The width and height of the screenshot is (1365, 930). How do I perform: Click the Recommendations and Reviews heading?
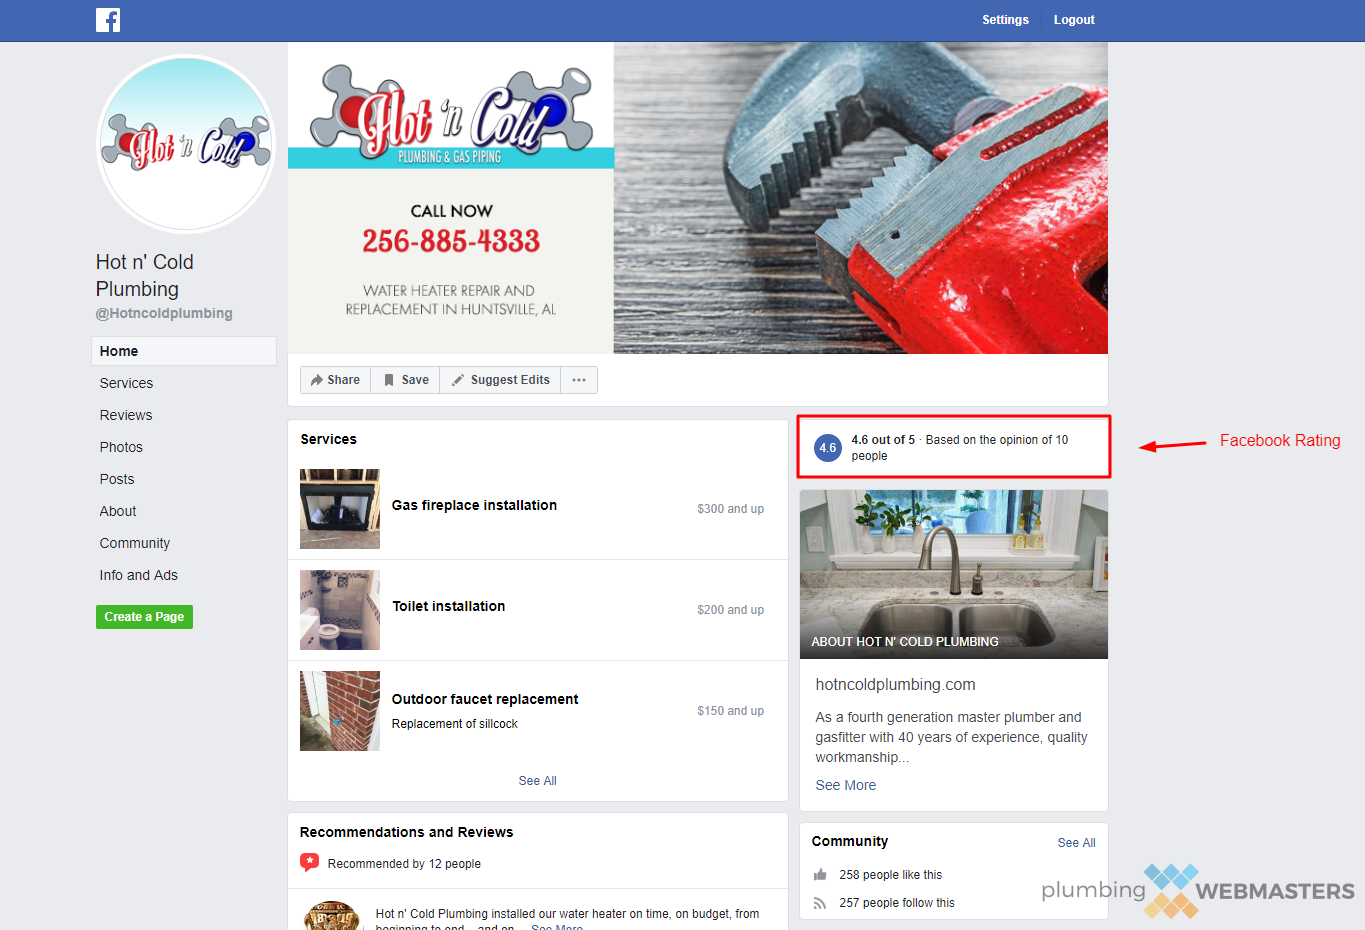tap(407, 832)
